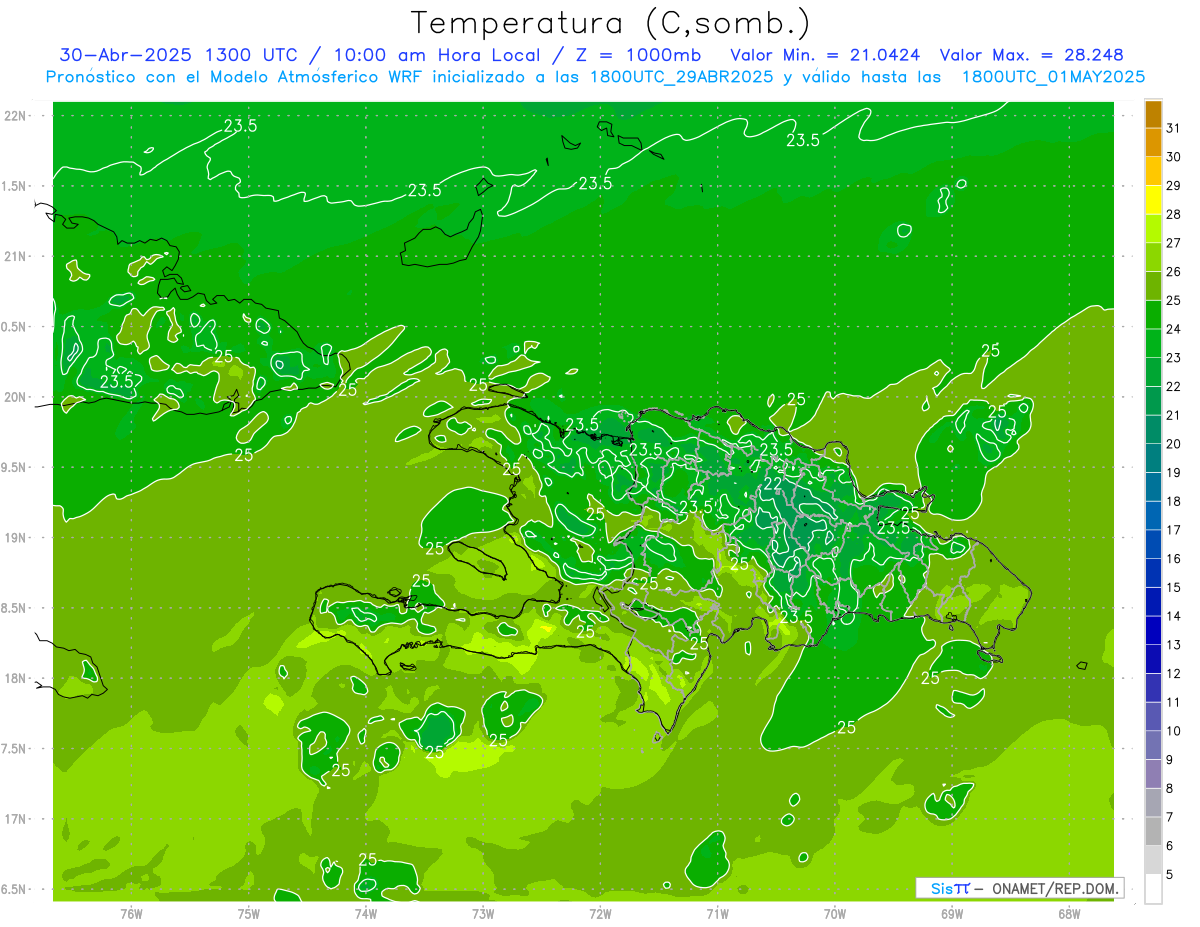Image resolution: width=1200 pixels, height=927 pixels.
Task: Click the '22N' latitude axis label
Action: tap(14, 116)
